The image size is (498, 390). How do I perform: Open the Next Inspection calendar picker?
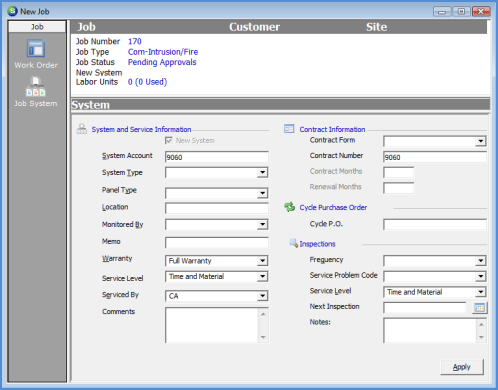click(x=480, y=307)
